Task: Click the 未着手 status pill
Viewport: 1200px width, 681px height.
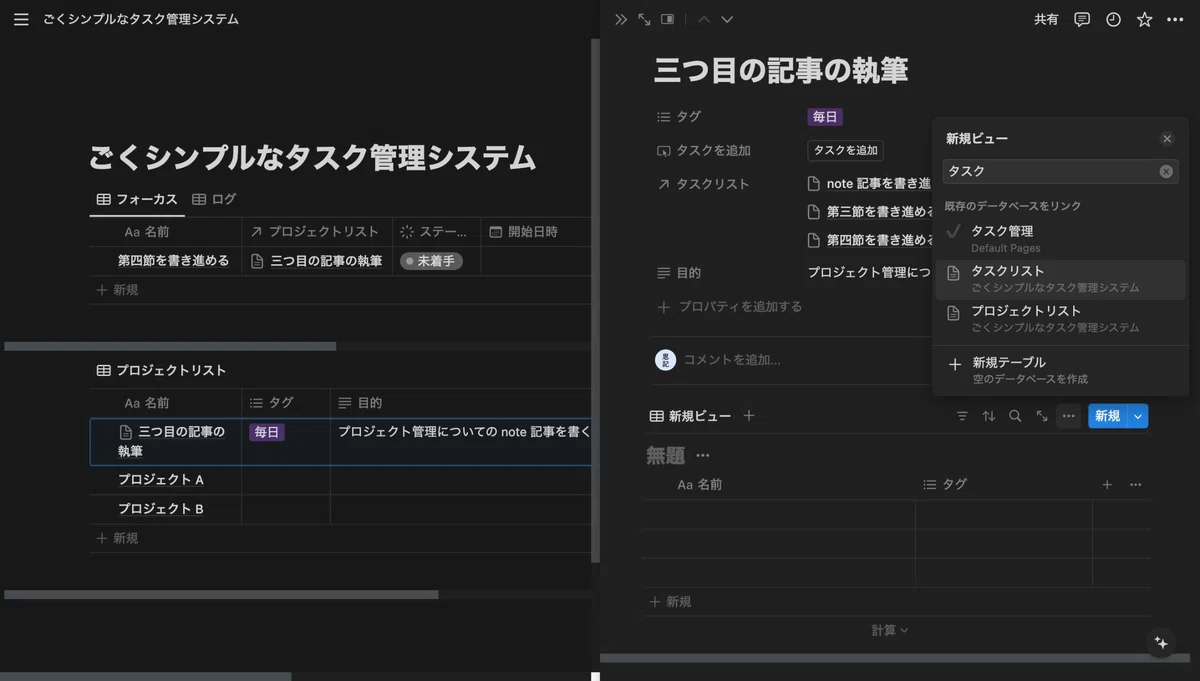Action: pos(432,261)
